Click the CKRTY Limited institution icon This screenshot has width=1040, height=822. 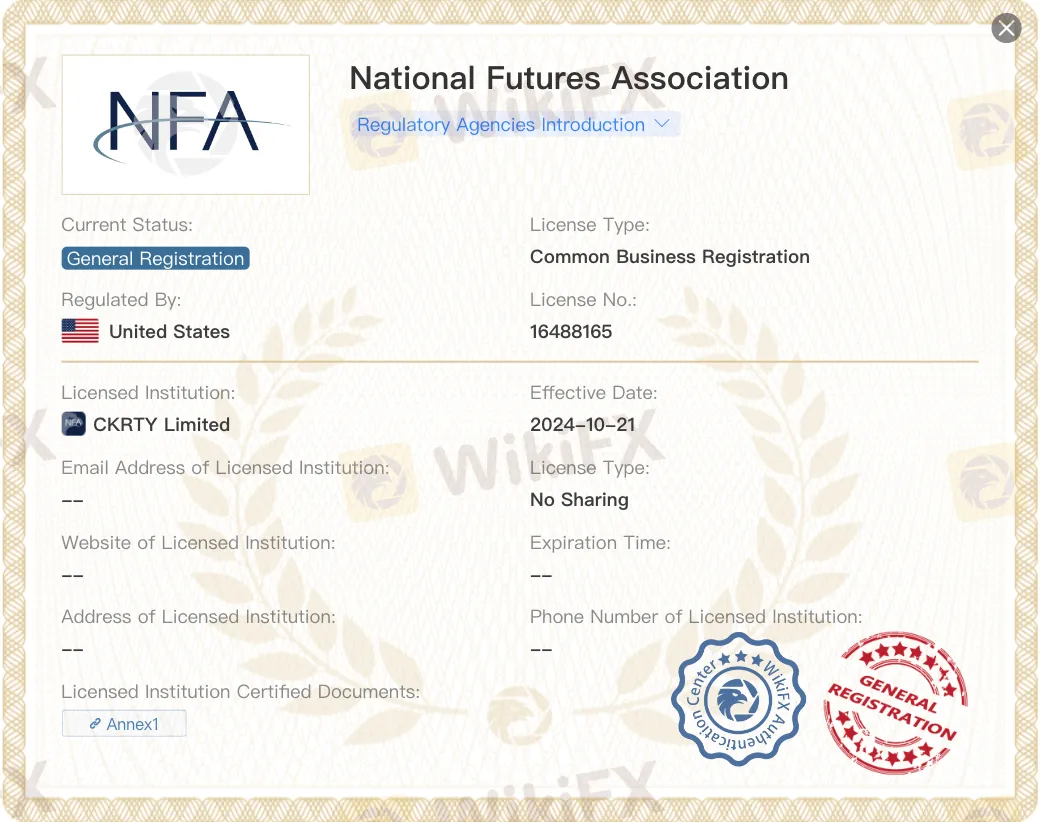tap(74, 423)
